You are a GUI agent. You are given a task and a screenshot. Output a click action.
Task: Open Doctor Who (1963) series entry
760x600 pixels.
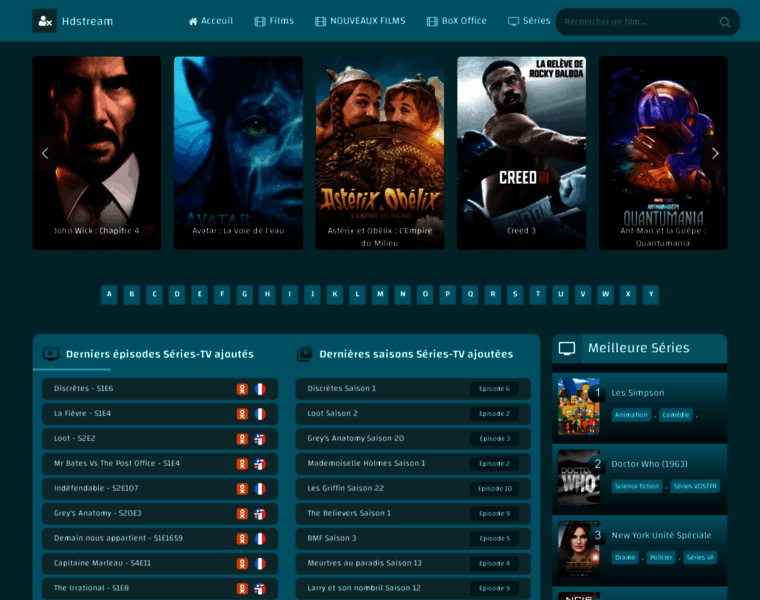tap(649, 464)
